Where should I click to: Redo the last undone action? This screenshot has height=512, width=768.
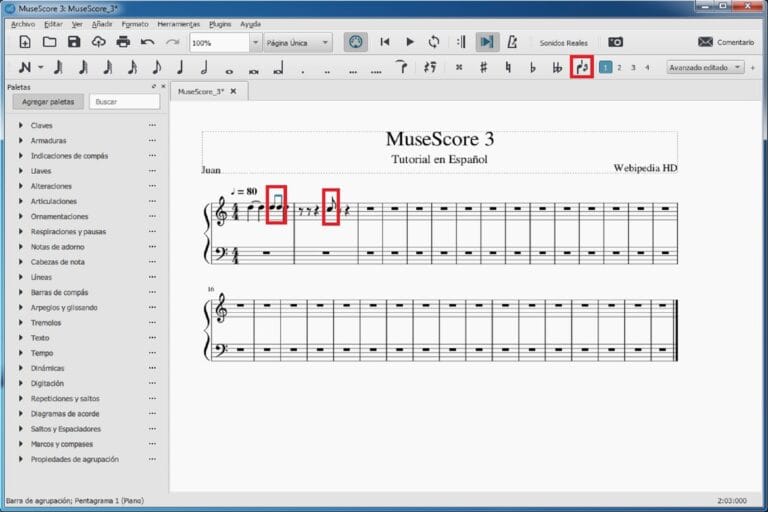click(172, 43)
